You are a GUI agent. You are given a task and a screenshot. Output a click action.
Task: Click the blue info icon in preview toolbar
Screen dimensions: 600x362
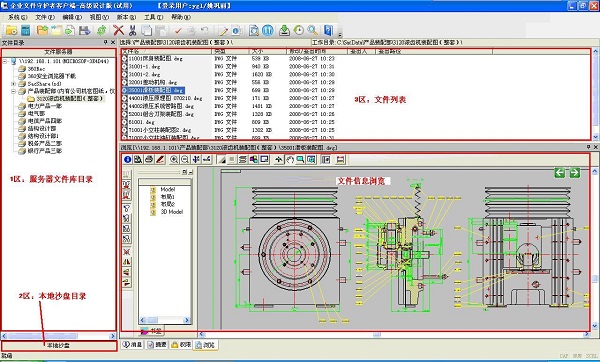(128, 160)
